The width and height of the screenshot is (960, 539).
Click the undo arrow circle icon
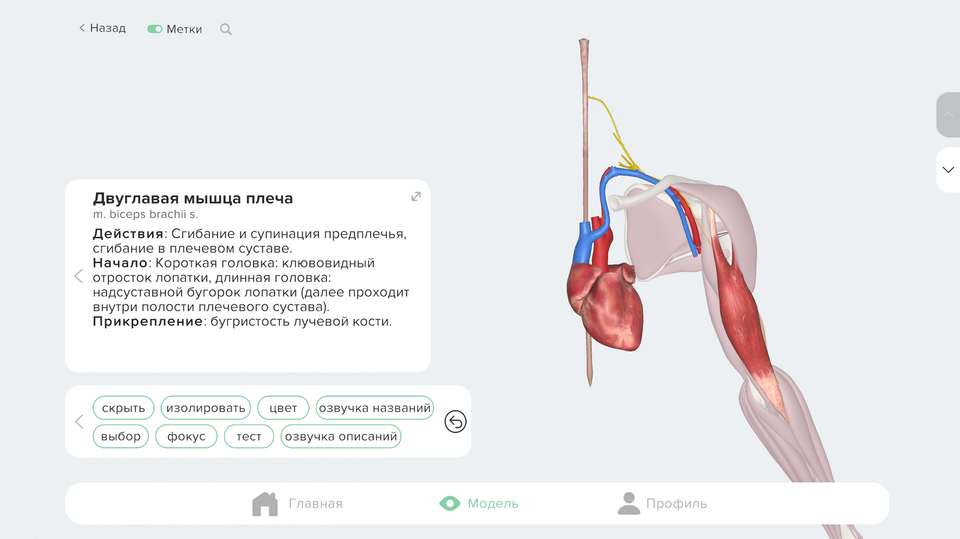pos(455,422)
